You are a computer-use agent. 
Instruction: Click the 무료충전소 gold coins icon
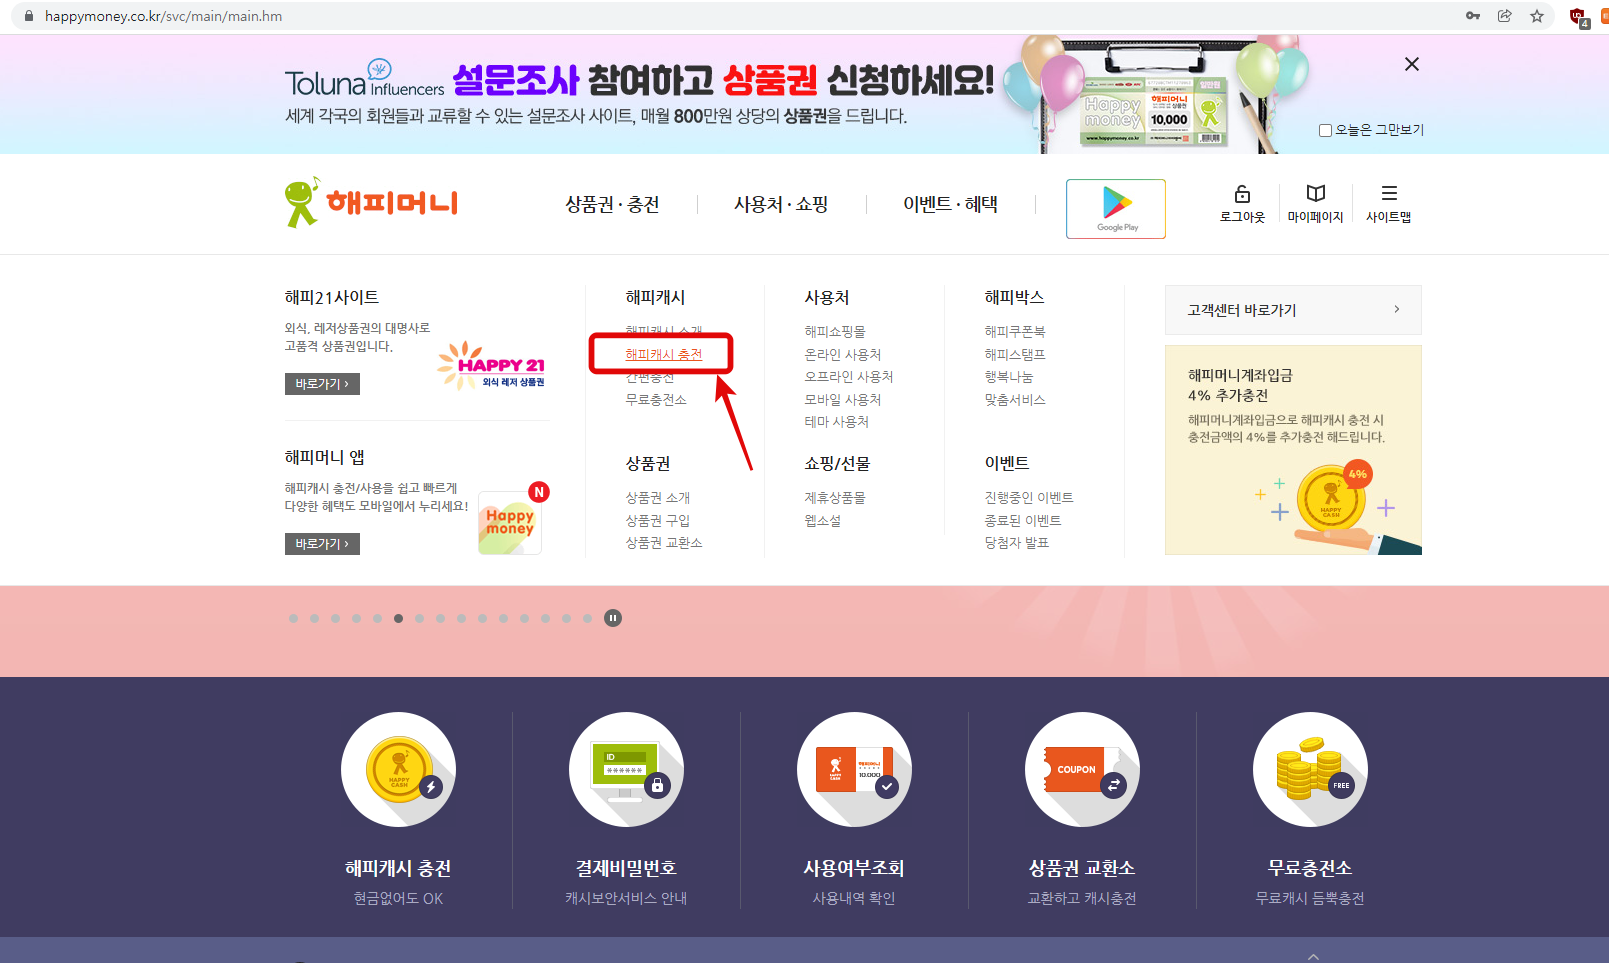(x=1310, y=769)
